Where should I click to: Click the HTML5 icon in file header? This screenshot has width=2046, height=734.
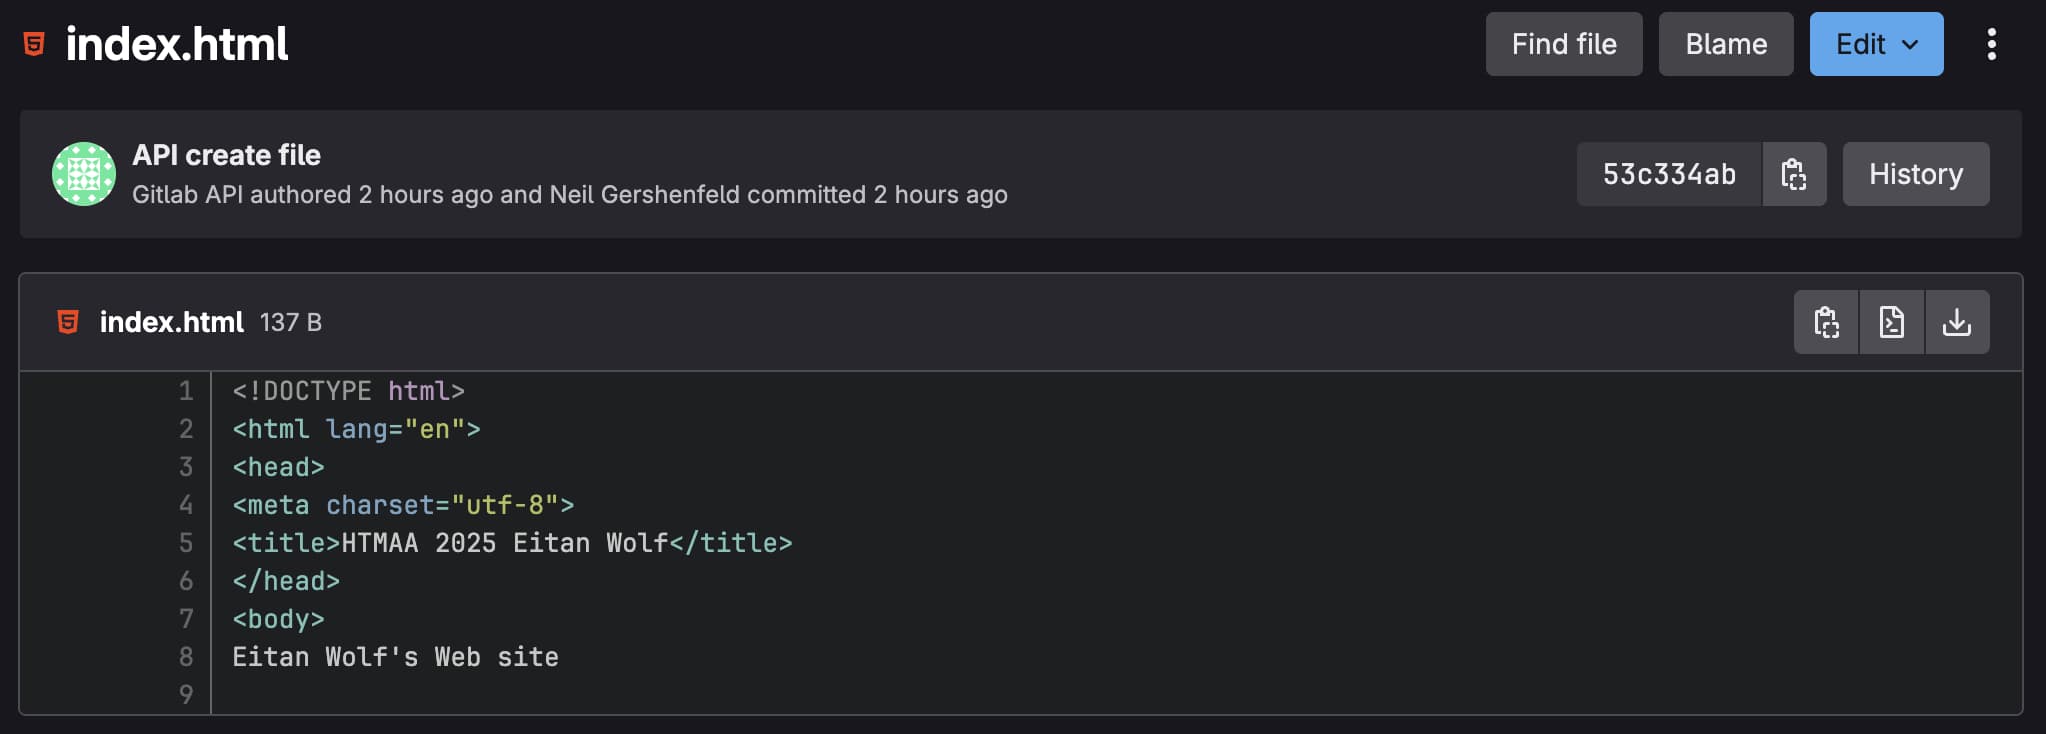(68, 322)
